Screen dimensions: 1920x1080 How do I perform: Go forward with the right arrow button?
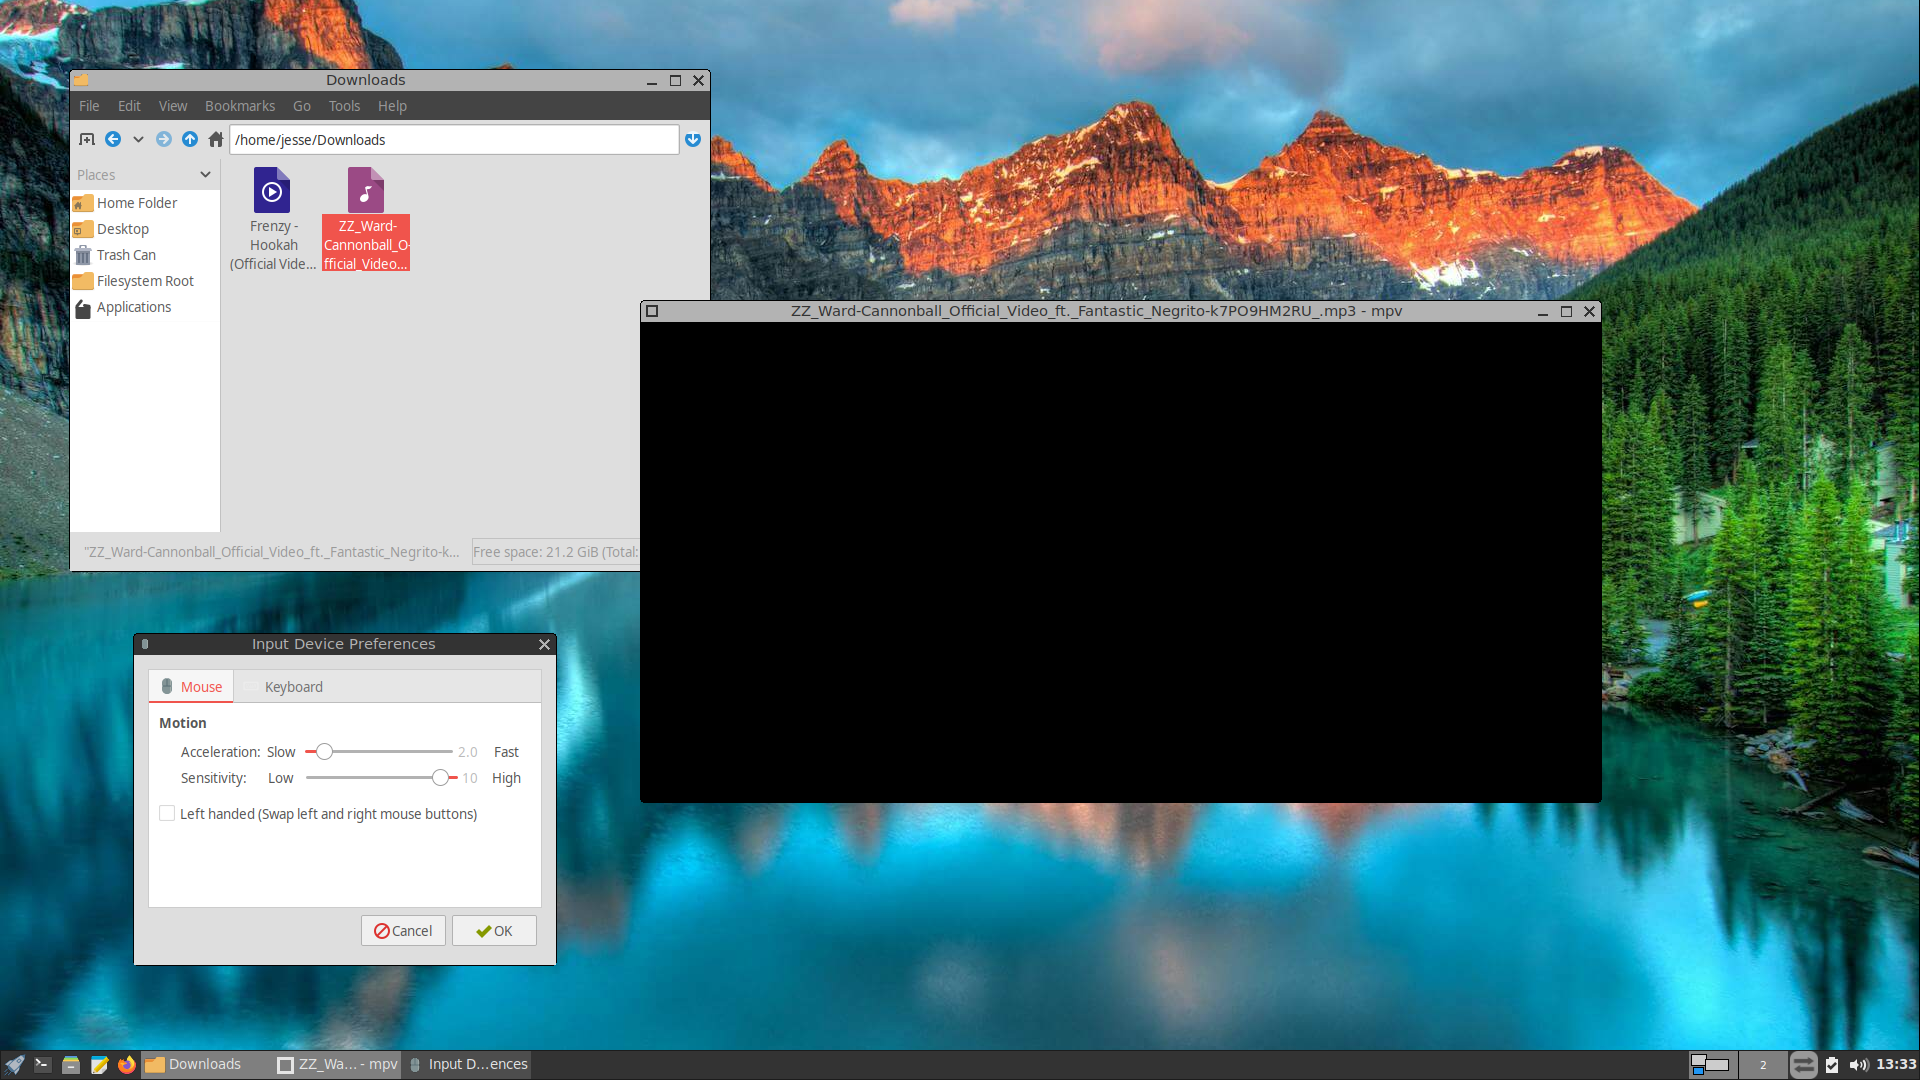point(164,140)
